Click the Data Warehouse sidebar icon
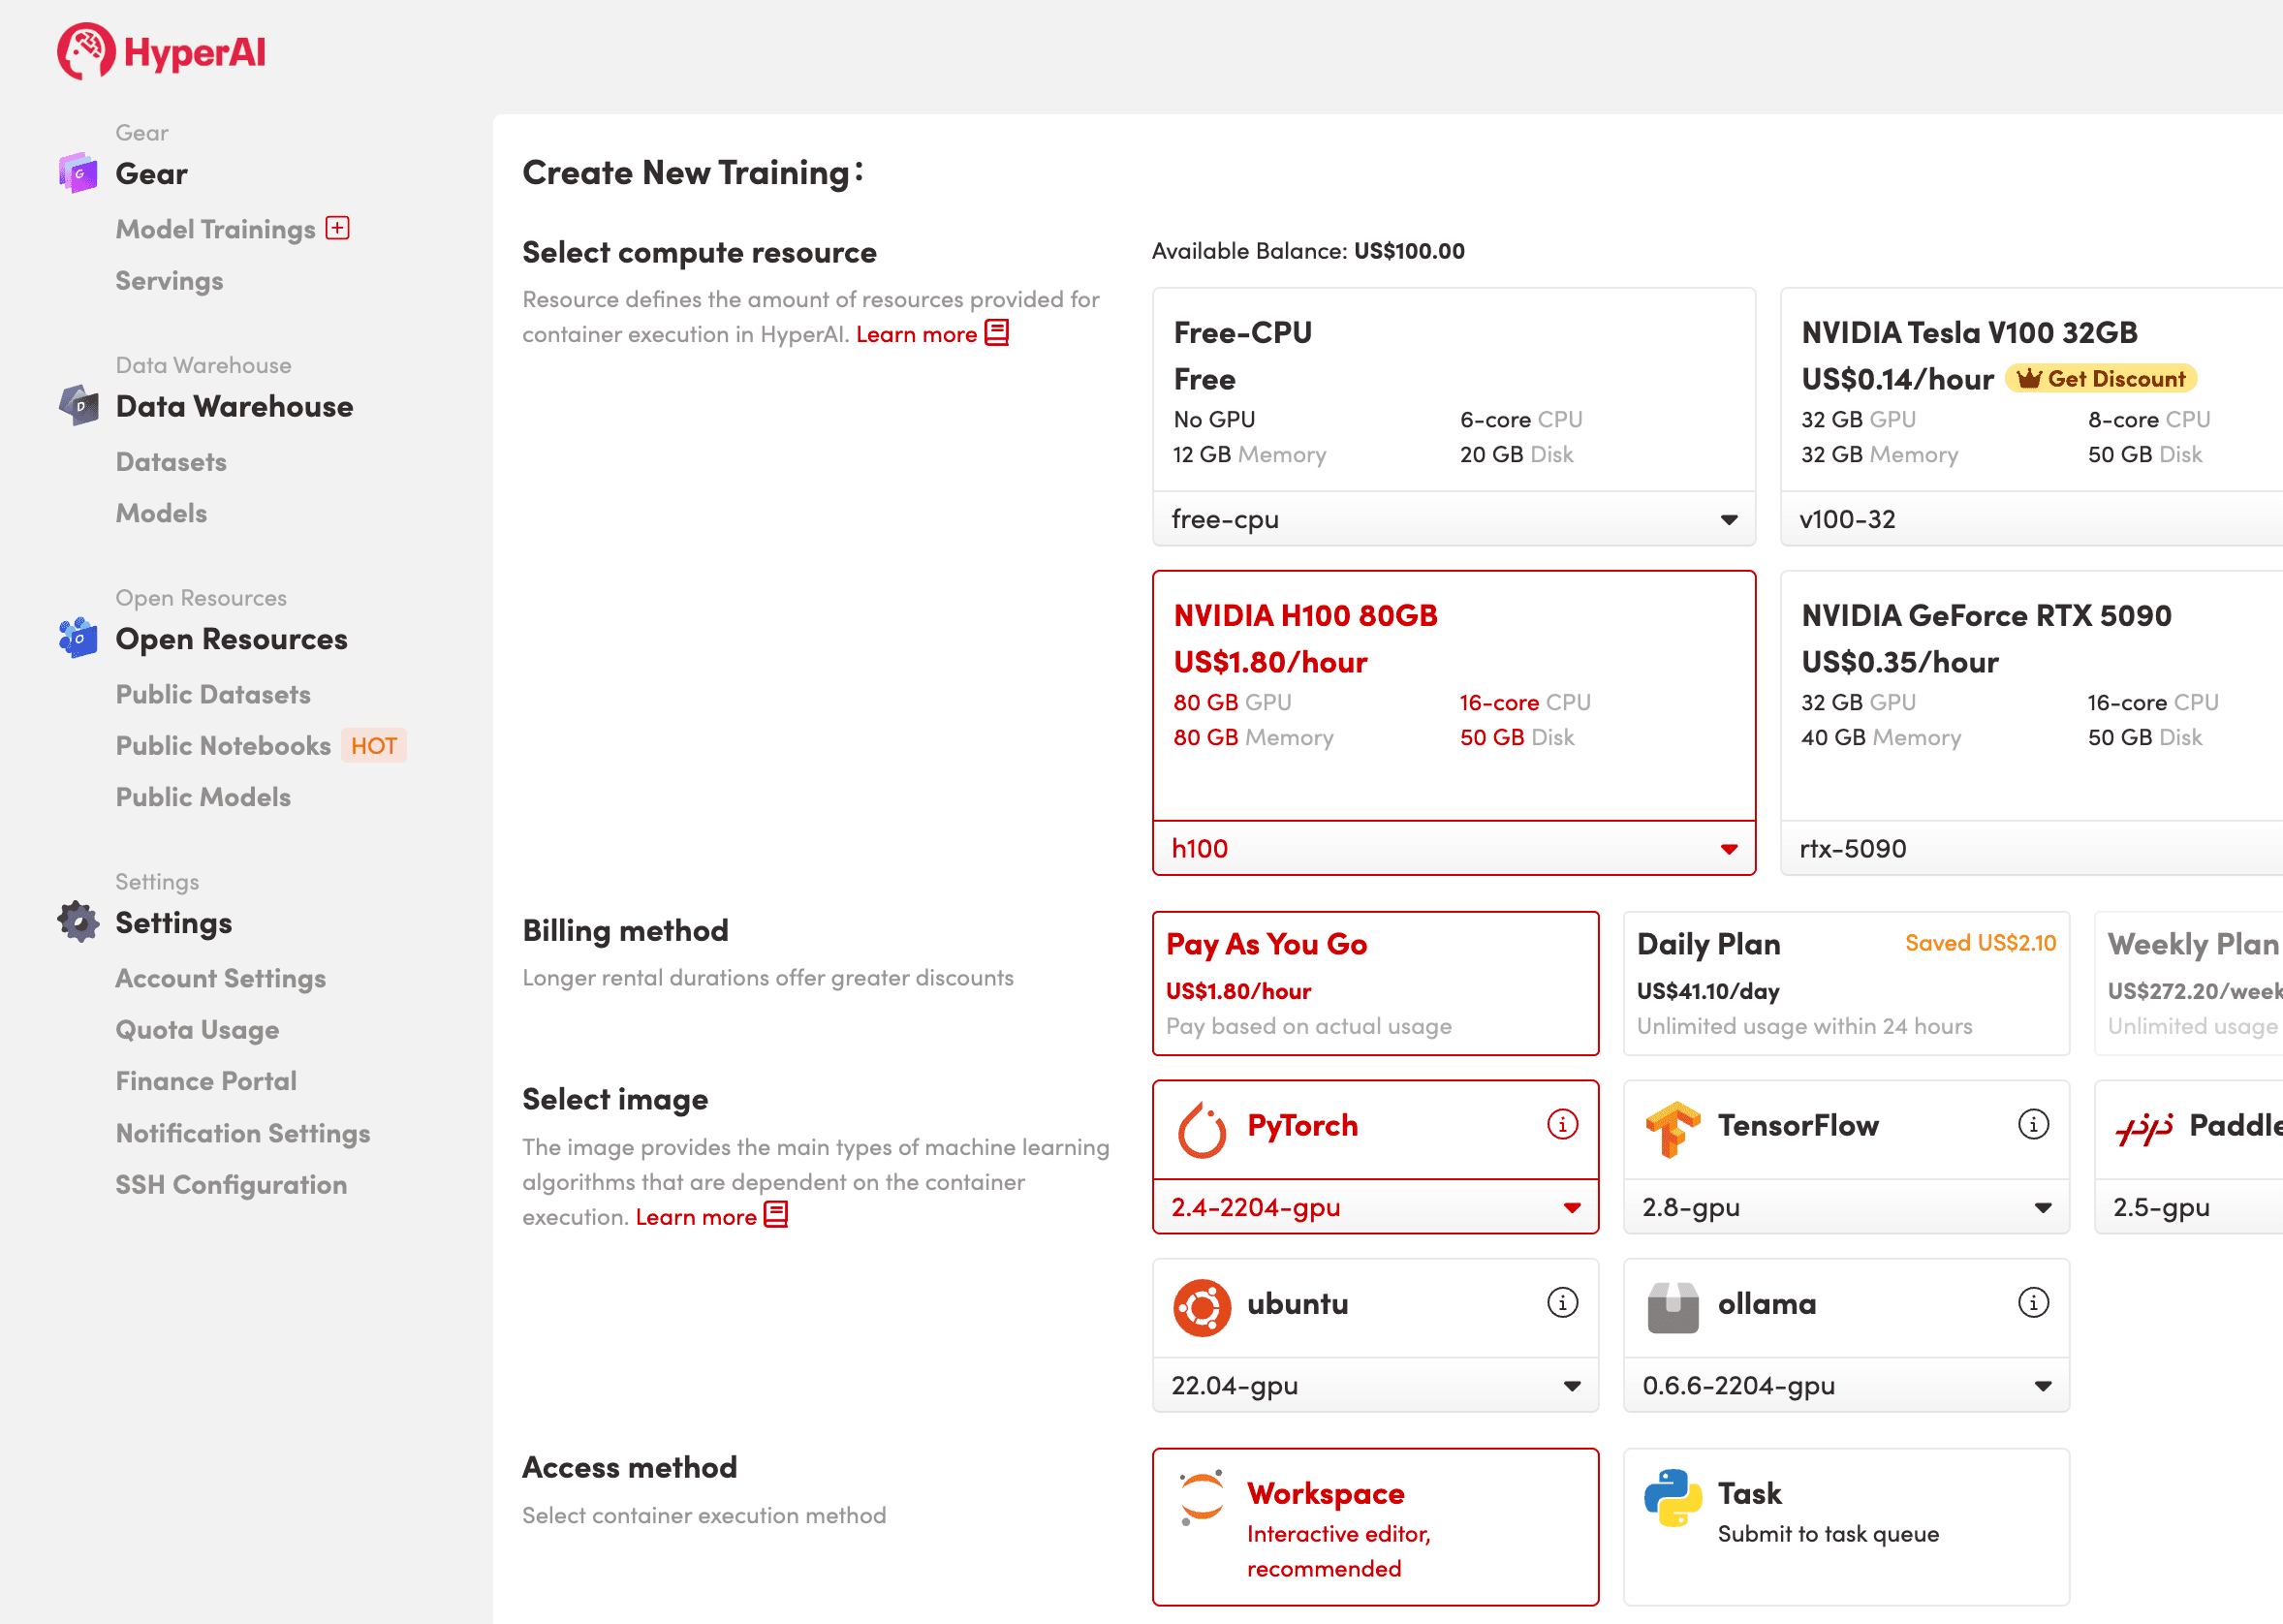 [x=78, y=406]
